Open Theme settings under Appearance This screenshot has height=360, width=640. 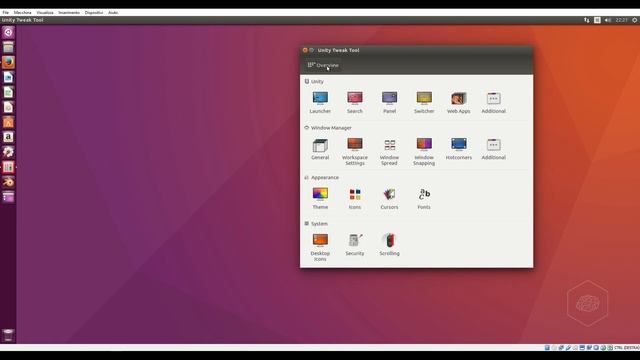(320, 198)
